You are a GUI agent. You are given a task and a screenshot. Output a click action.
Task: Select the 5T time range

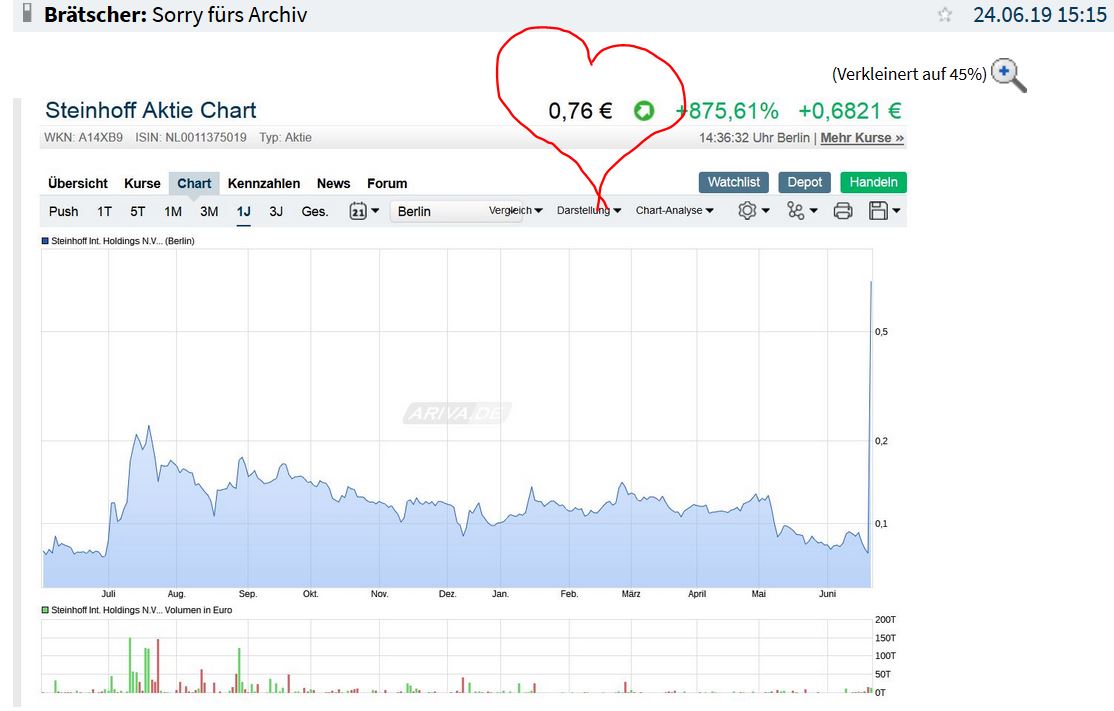pyautogui.click(x=138, y=211)
